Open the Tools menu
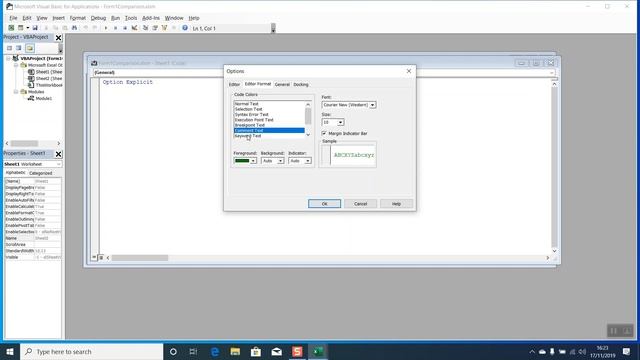The height and width of the screenshot is (360, 640). [x=131, y=18]
